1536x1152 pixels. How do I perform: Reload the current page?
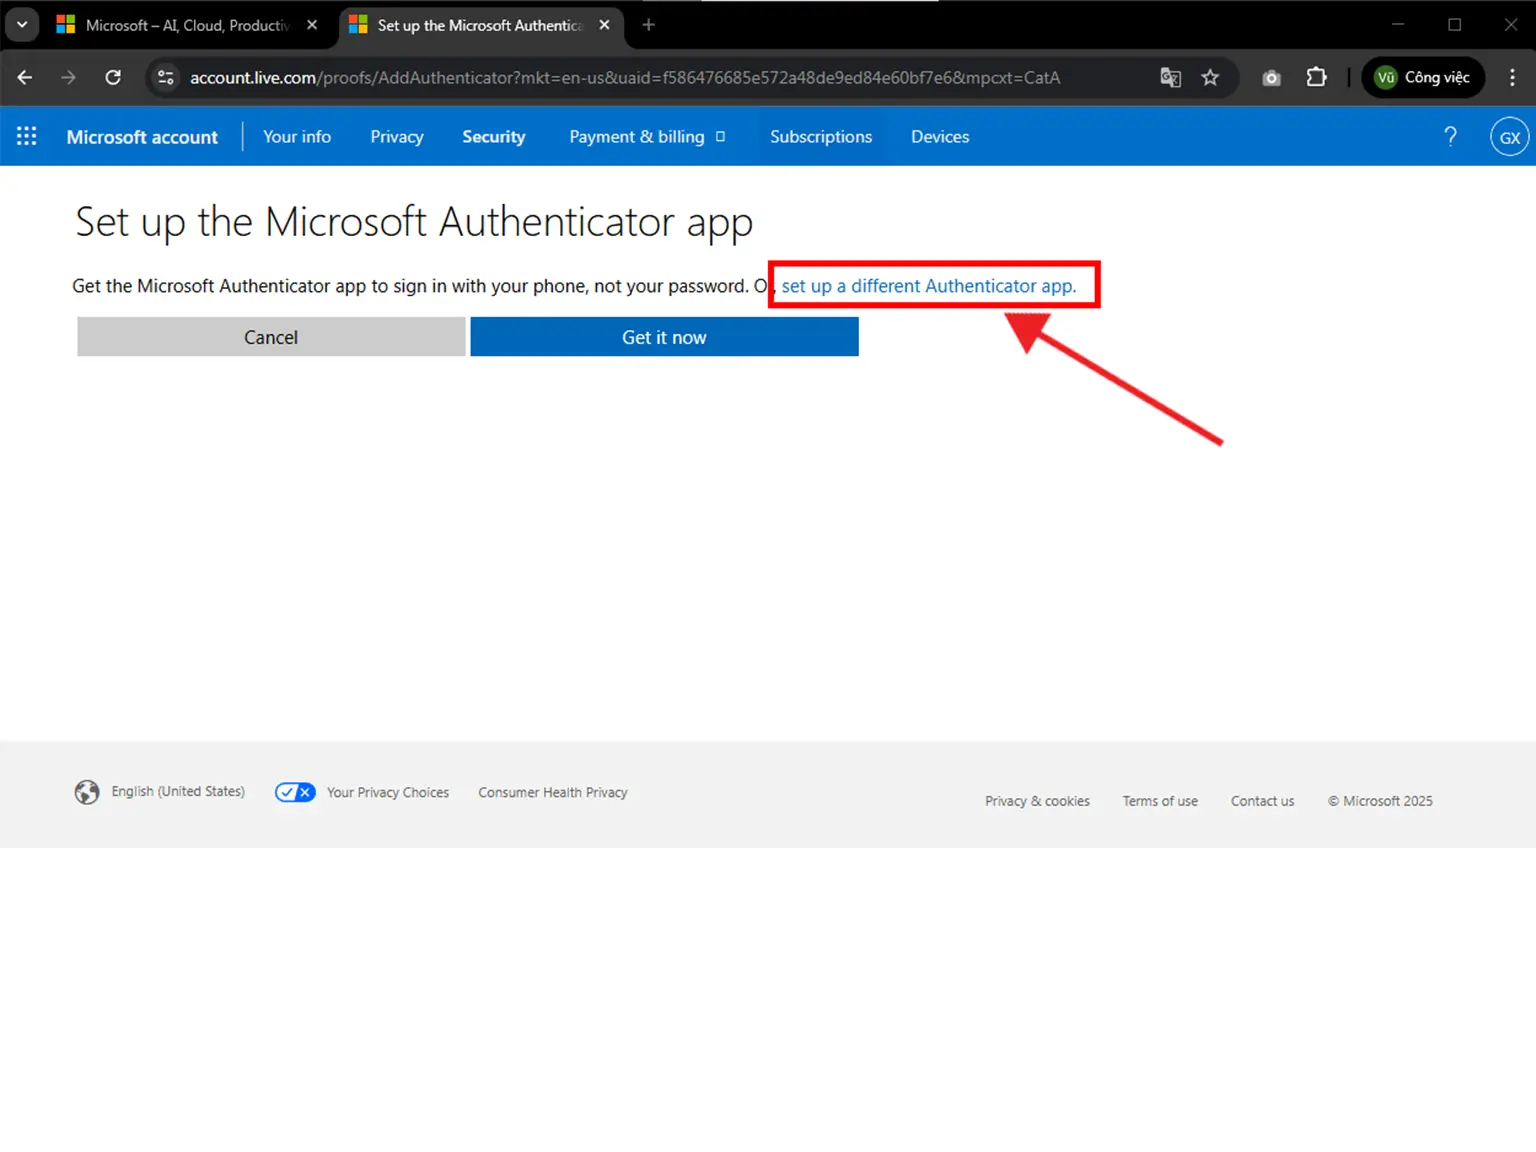[113, 77]
